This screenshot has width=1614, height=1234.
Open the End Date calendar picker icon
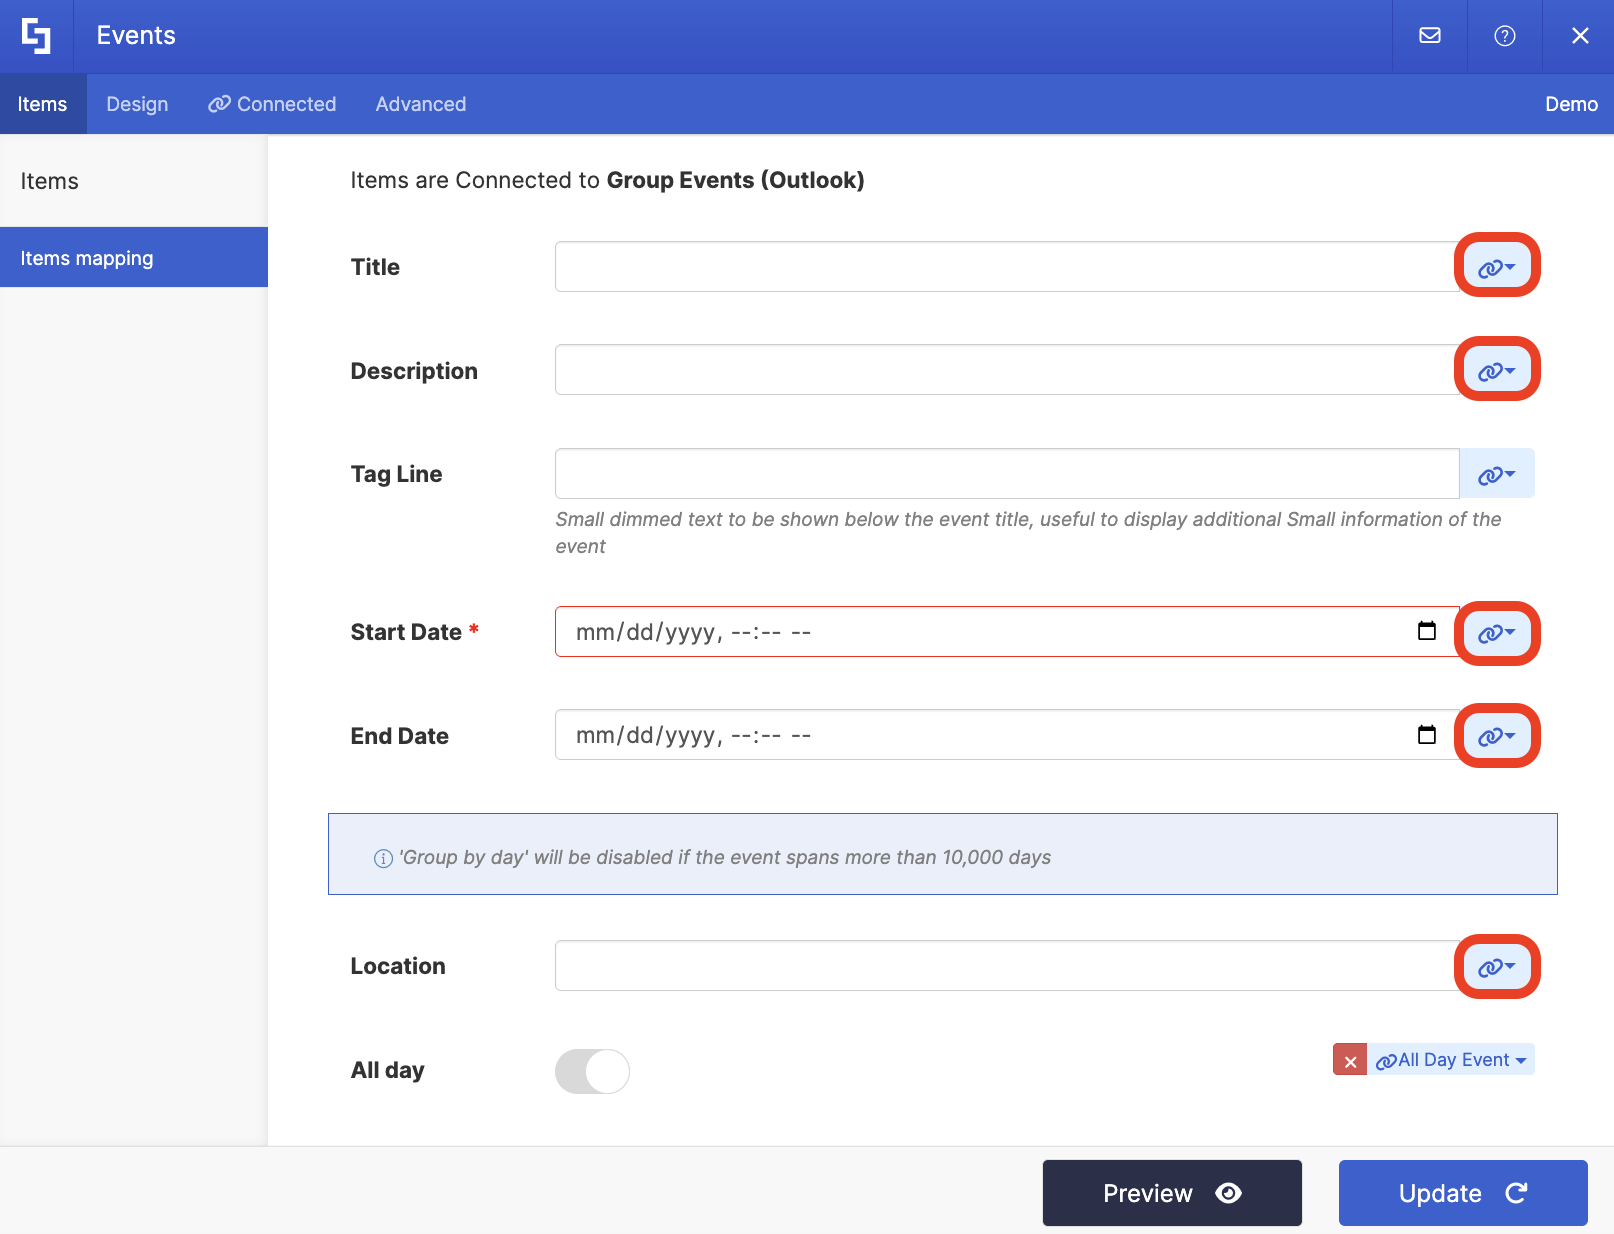[x=1427, y=735]
